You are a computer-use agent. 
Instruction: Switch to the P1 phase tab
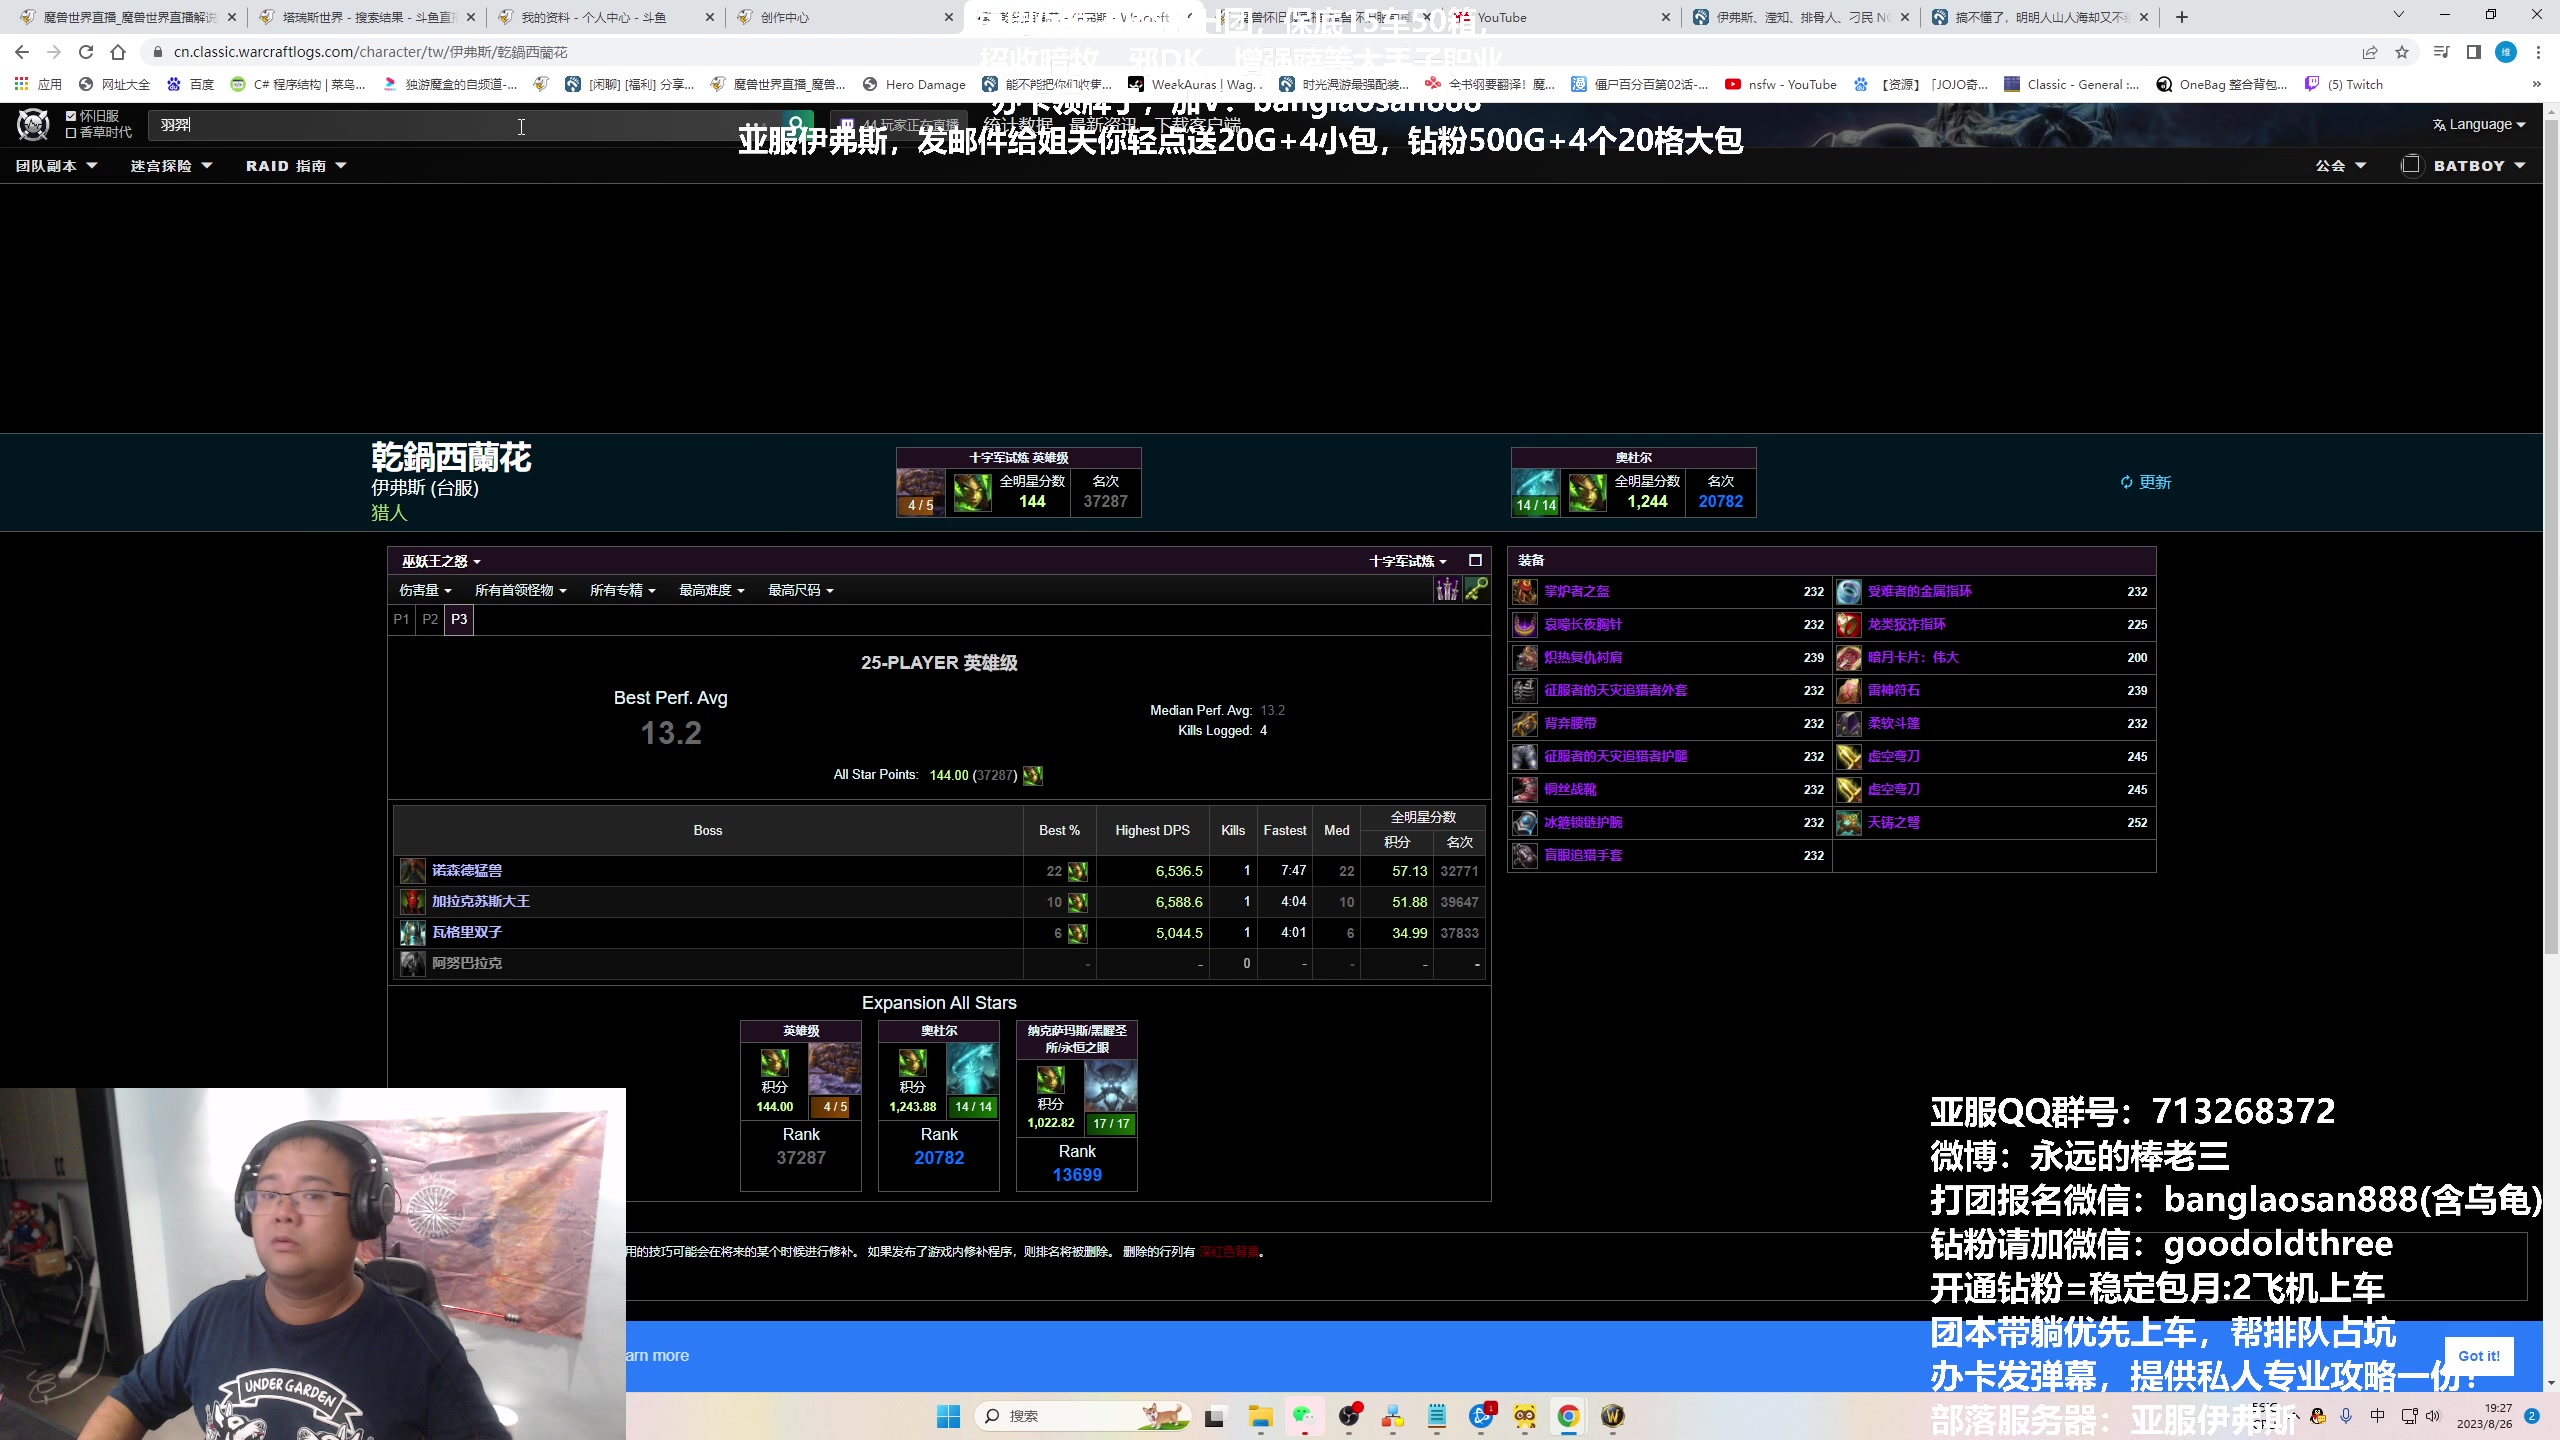pyautogui.click(x=401, y=620)
